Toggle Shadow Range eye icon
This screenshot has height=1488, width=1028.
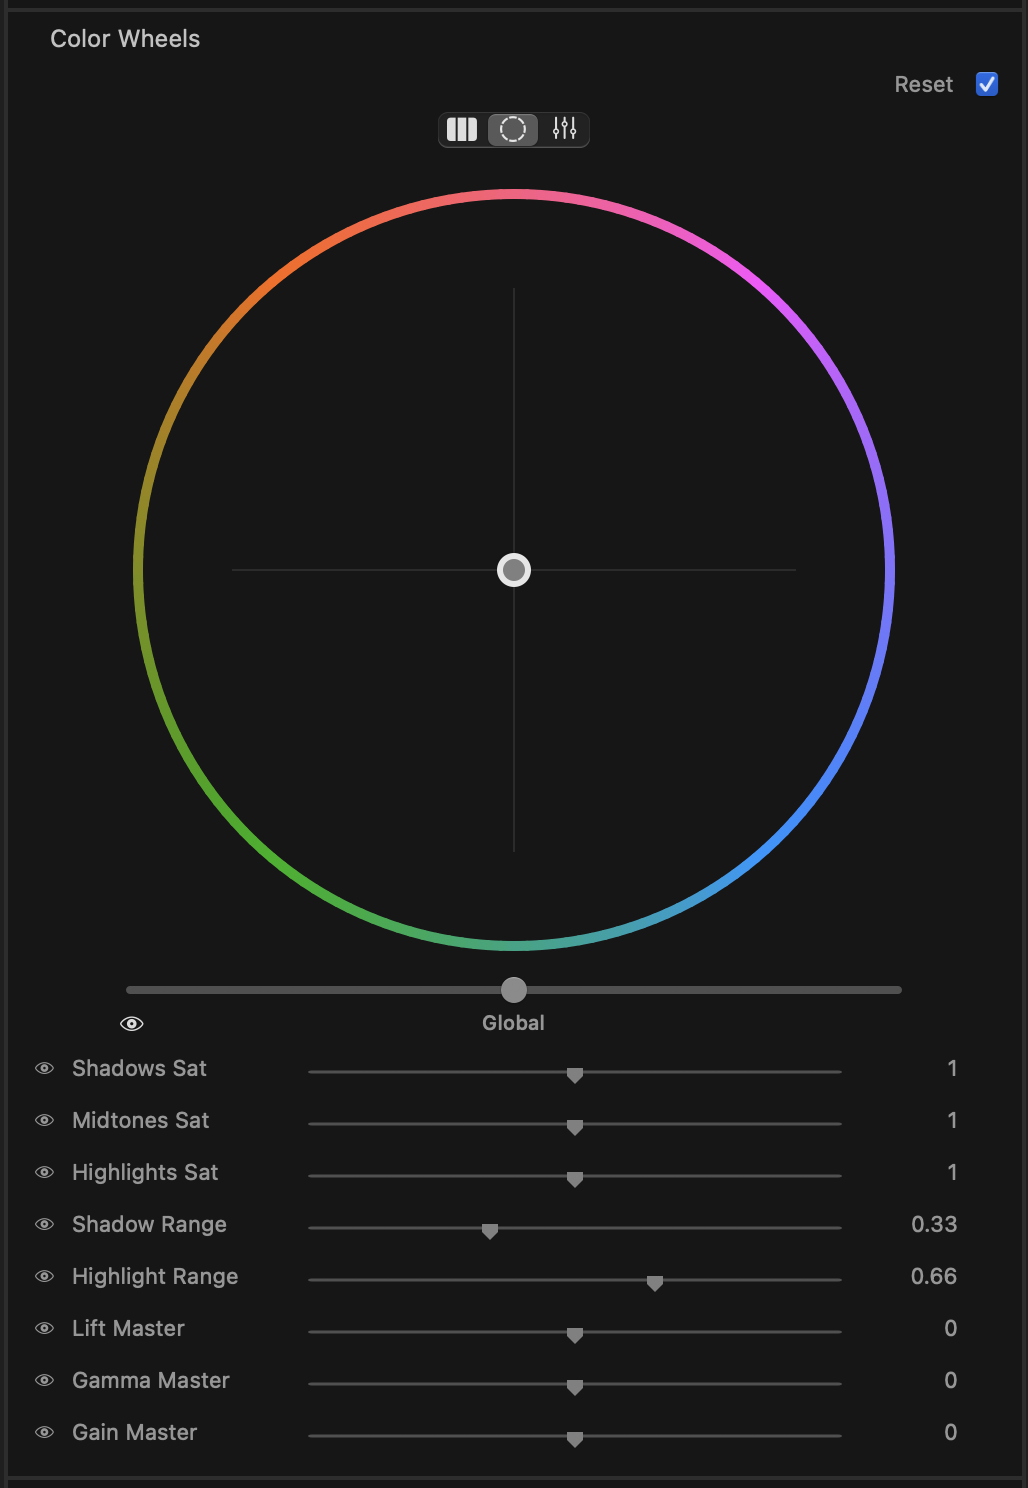(x=44, y=1224)
